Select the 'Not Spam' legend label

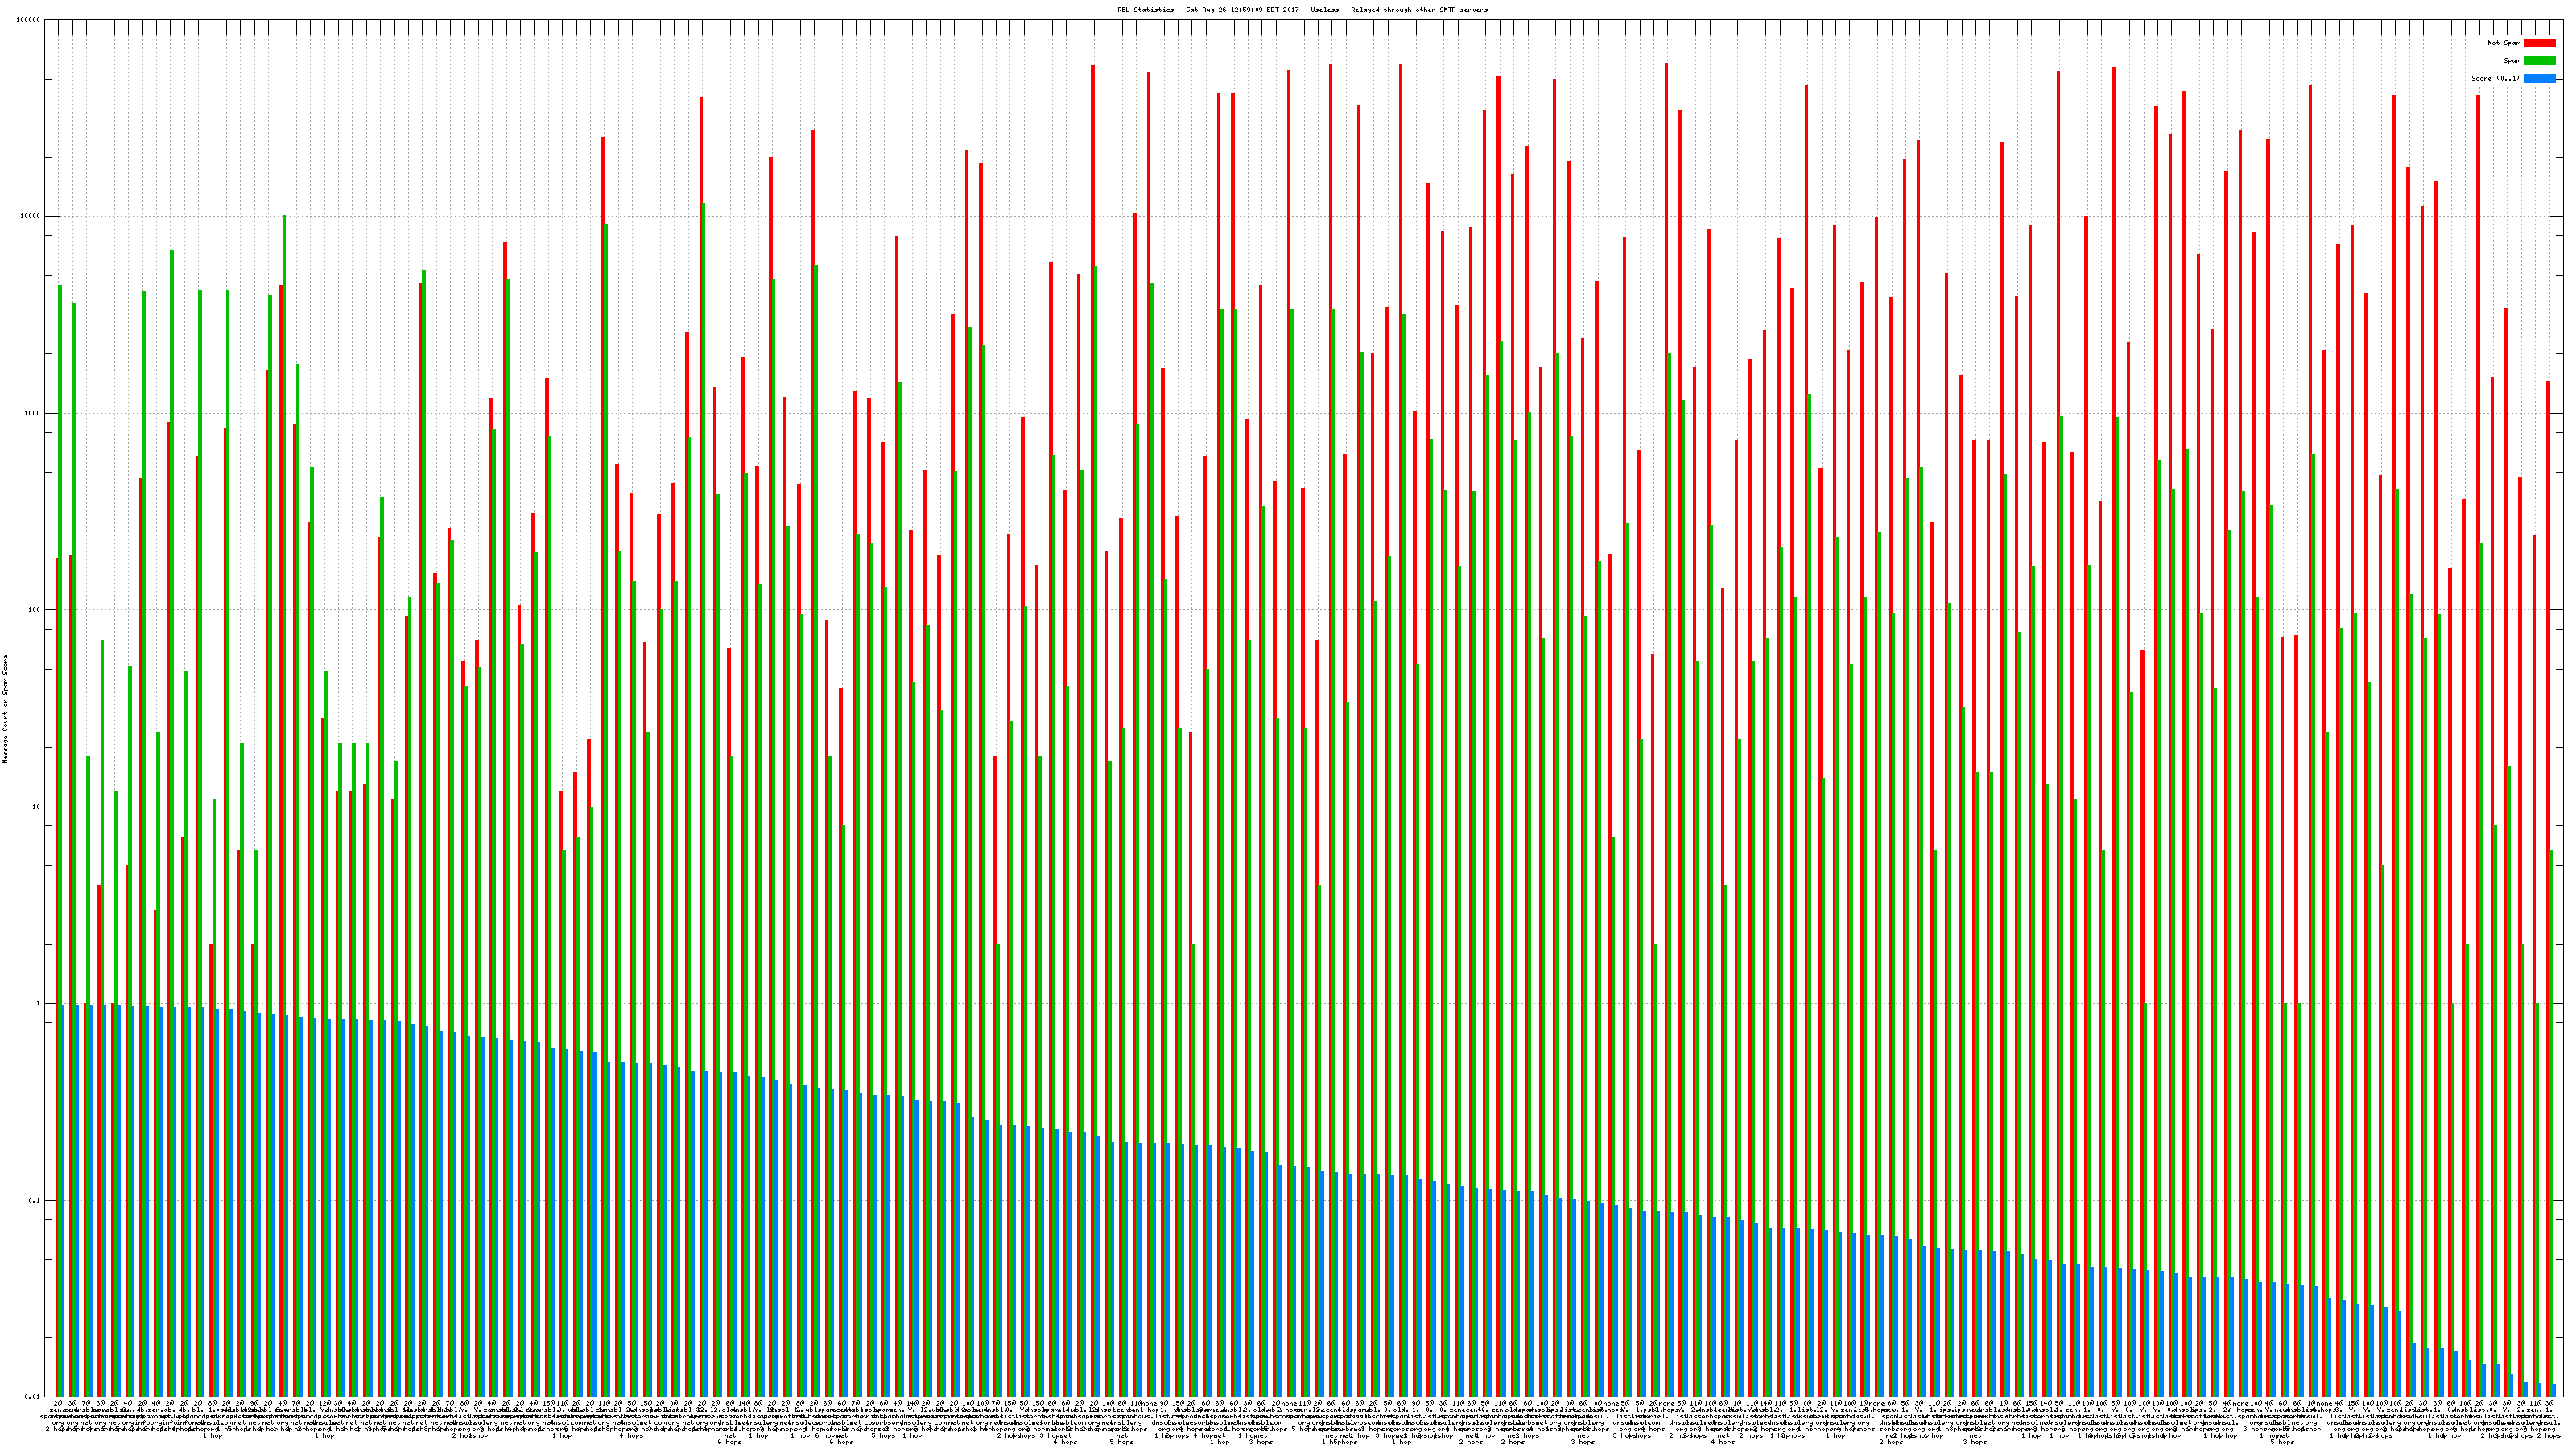(2504, 43)
